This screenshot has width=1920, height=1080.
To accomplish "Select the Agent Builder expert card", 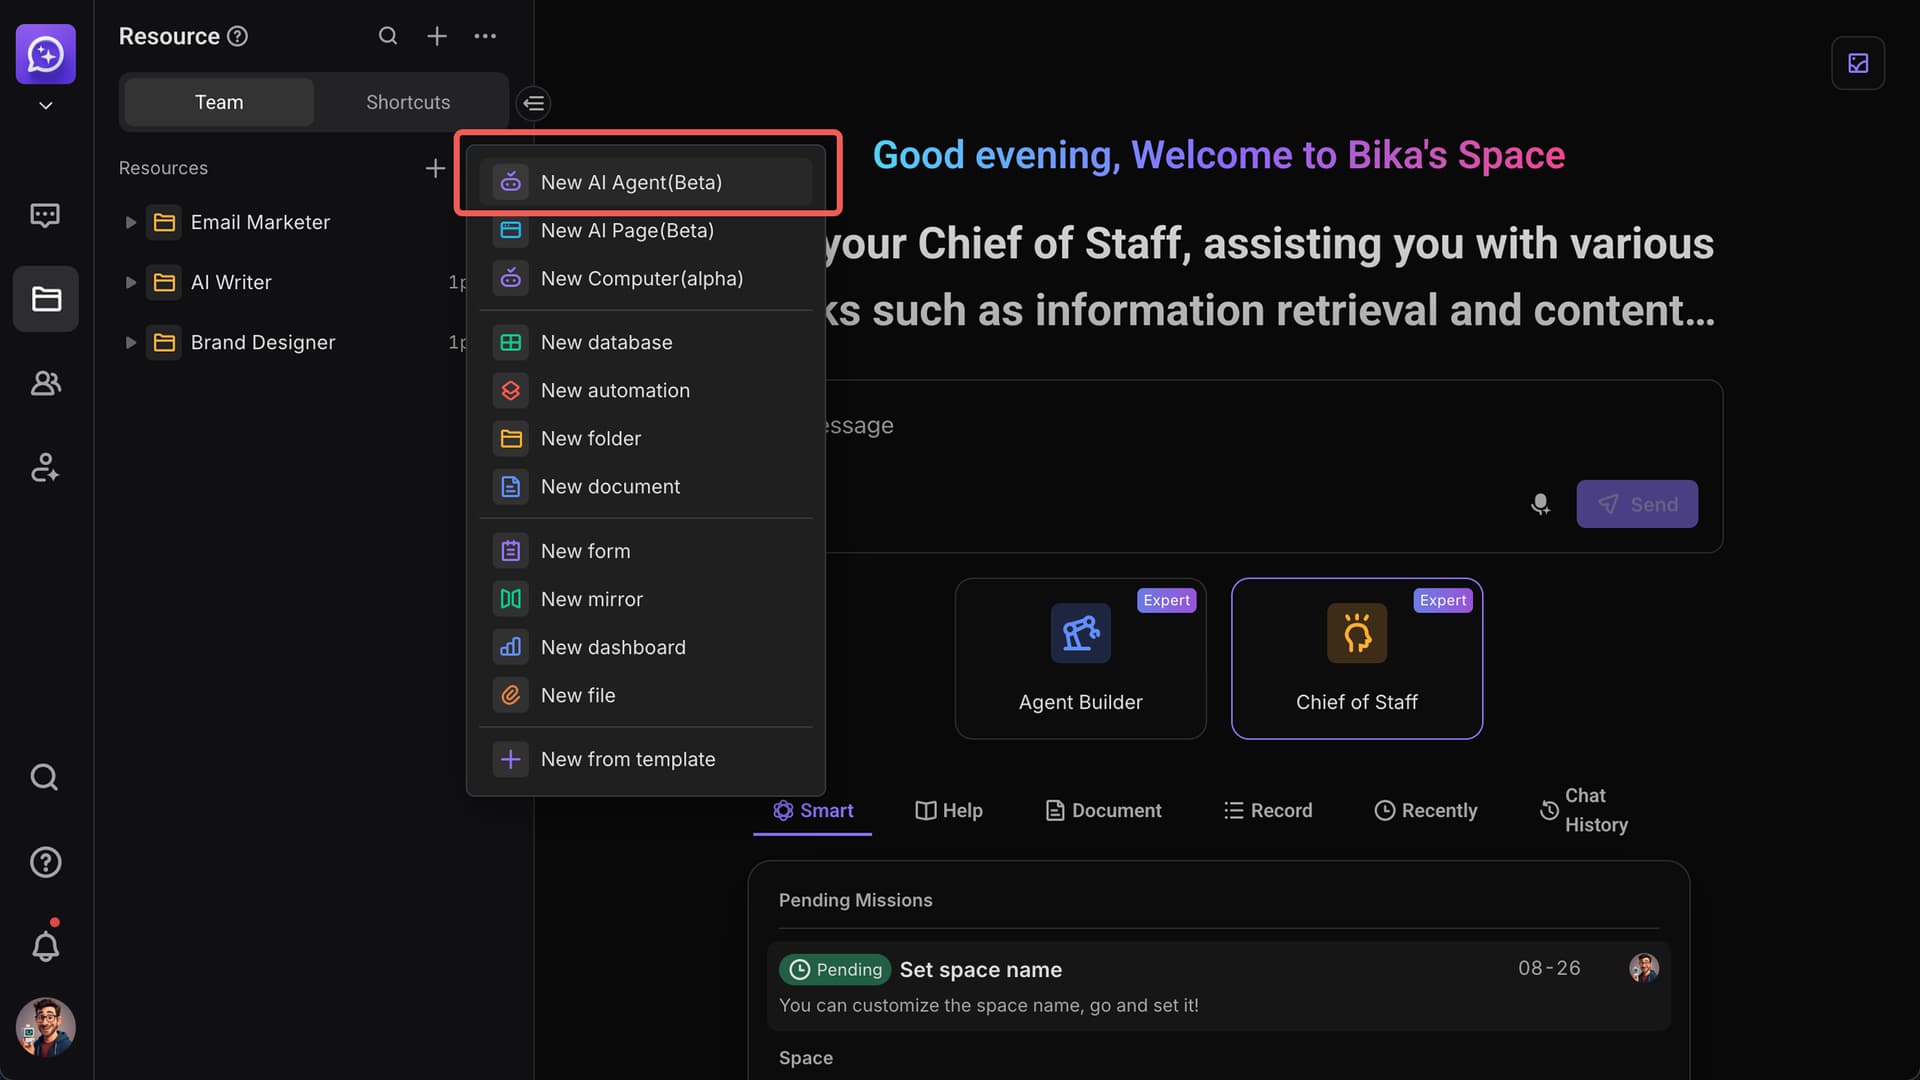I will (1080, 658).
